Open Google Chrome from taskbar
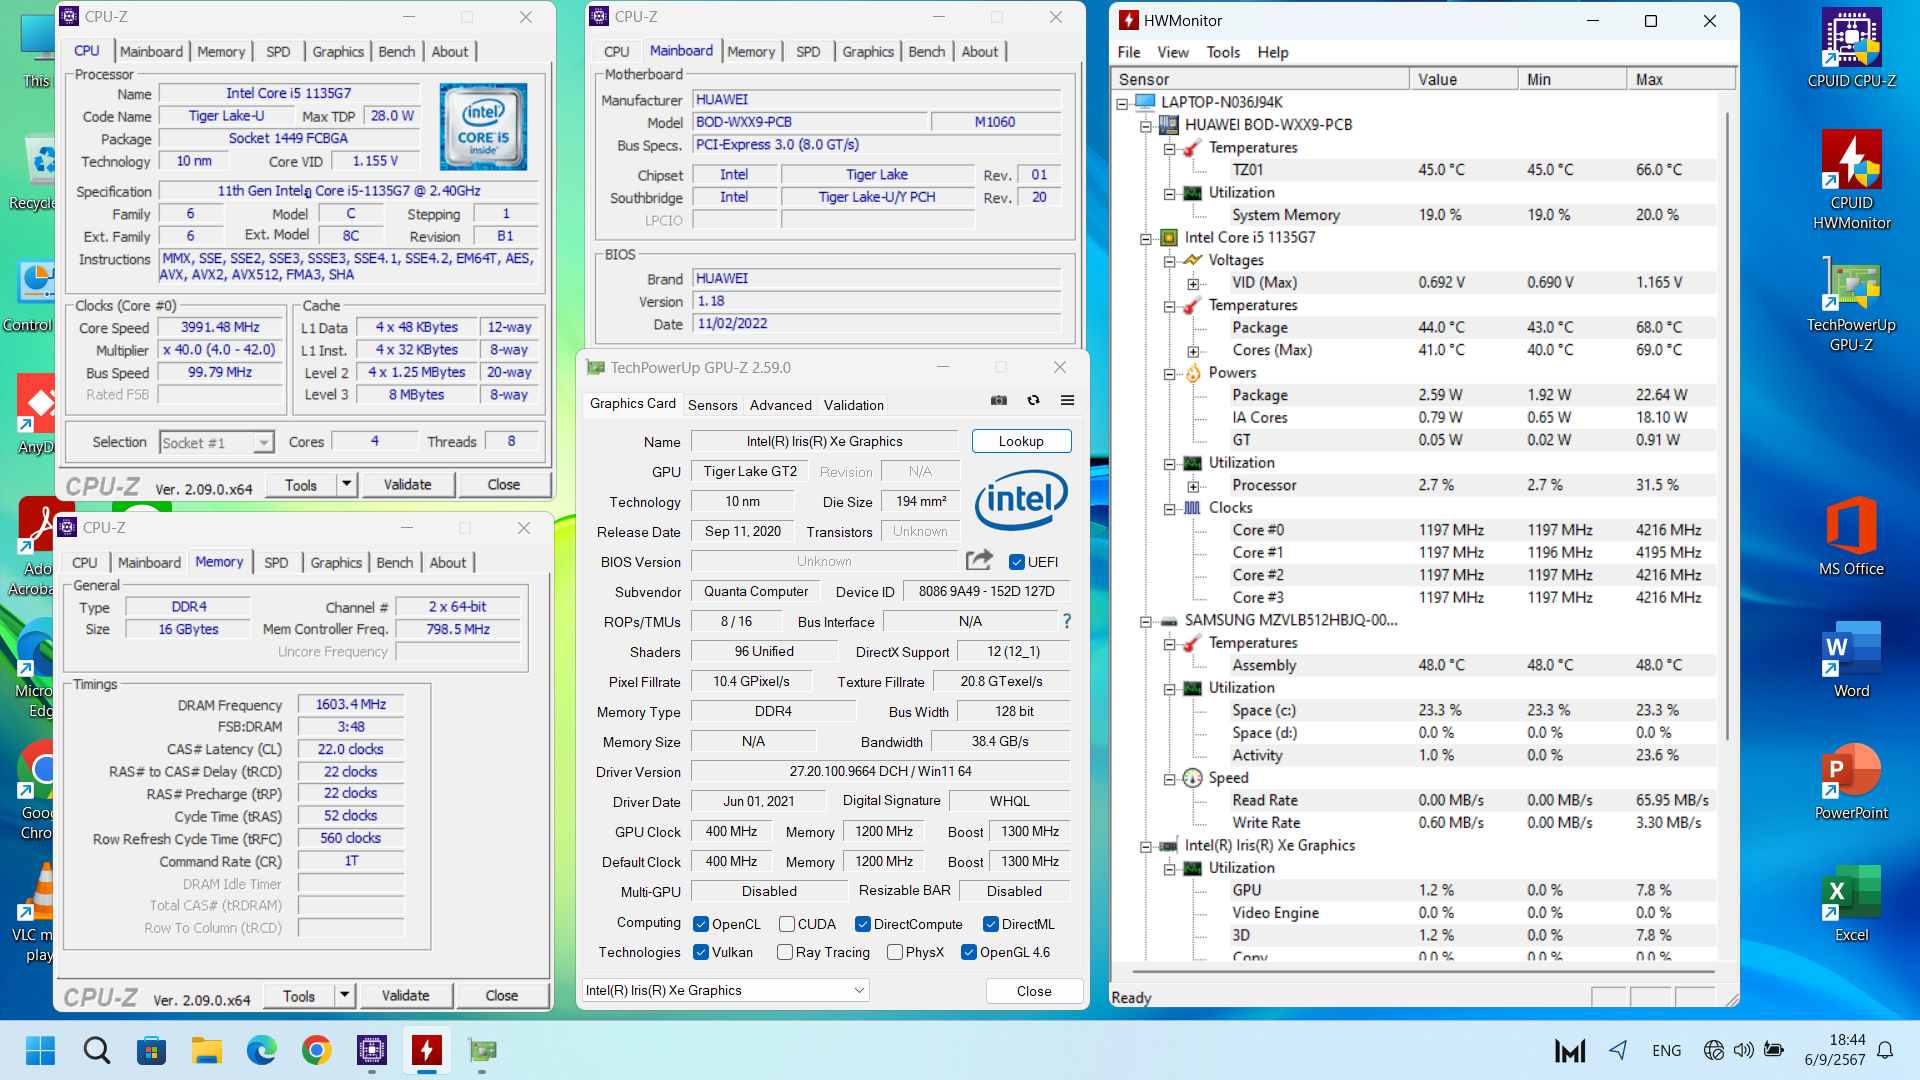The image size is (1920, 1080). pos(316,1050)
